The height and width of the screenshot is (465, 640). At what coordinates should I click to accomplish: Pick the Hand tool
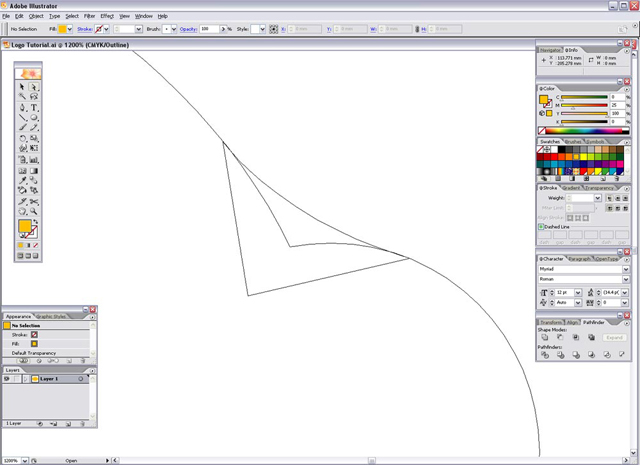(x=22, y=211)
